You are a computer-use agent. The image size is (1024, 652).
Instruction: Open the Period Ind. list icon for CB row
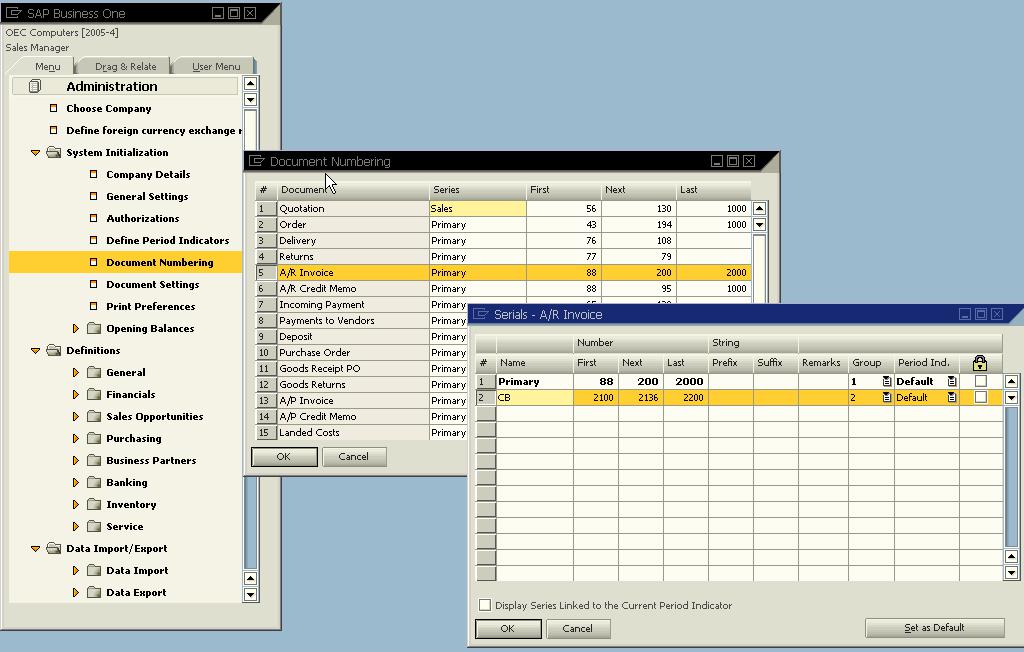(952, 397)
